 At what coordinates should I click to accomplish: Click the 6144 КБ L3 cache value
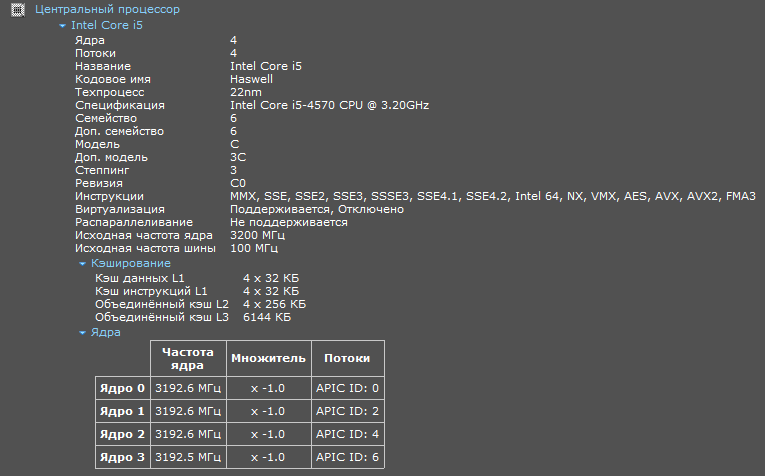point(267,317)
